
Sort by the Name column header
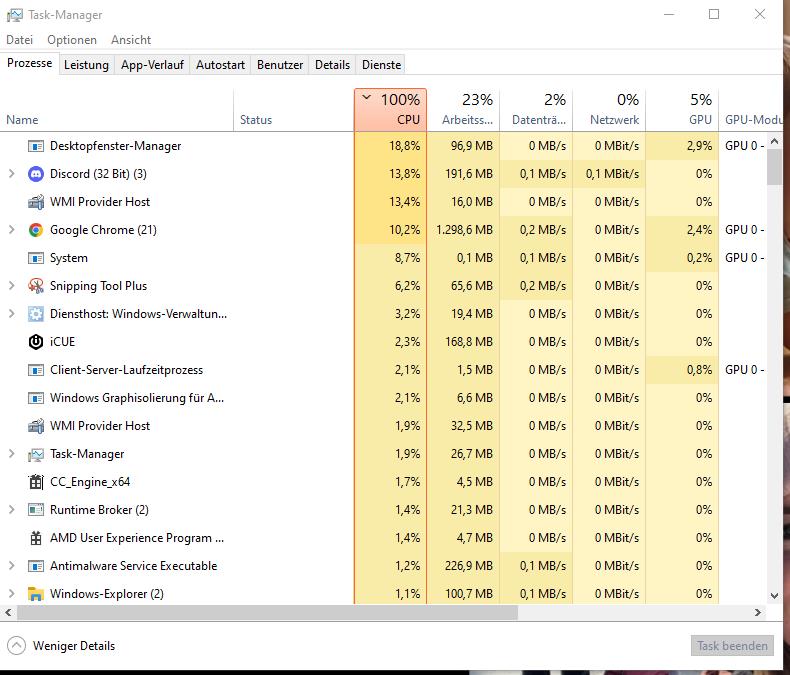[117, 110]
